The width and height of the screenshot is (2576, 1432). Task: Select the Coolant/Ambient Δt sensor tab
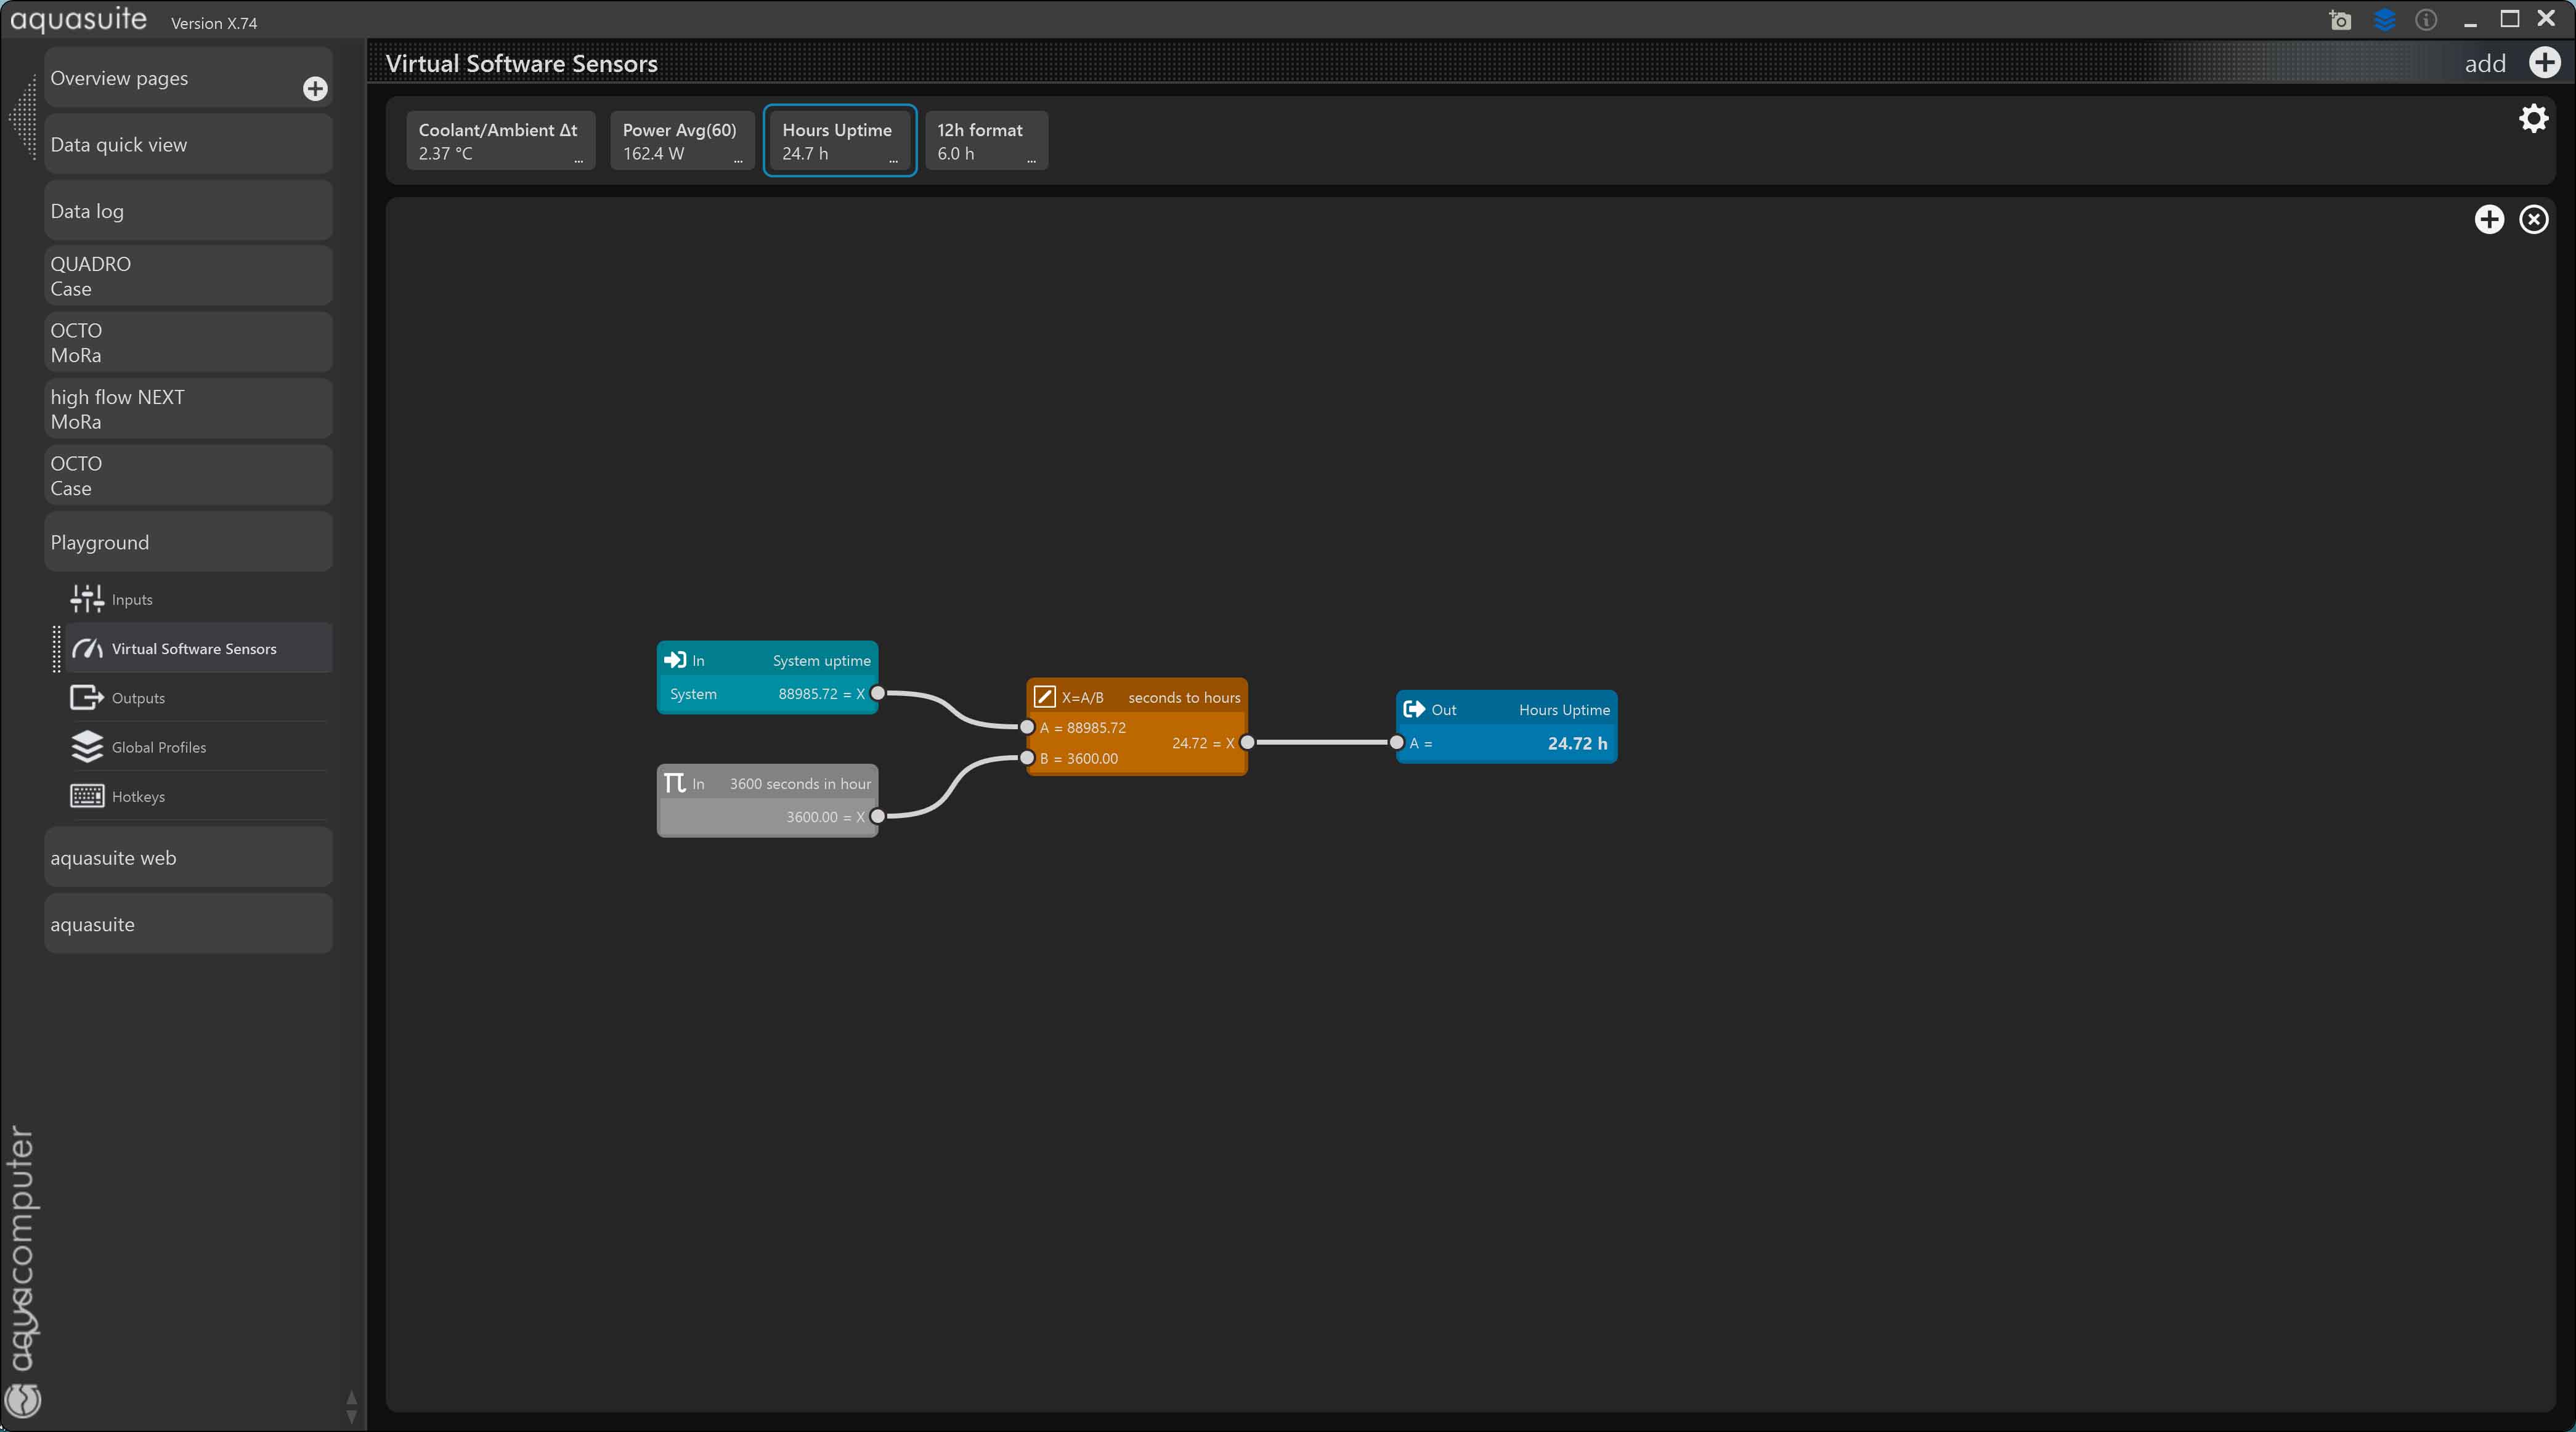(x=497, y=140)
